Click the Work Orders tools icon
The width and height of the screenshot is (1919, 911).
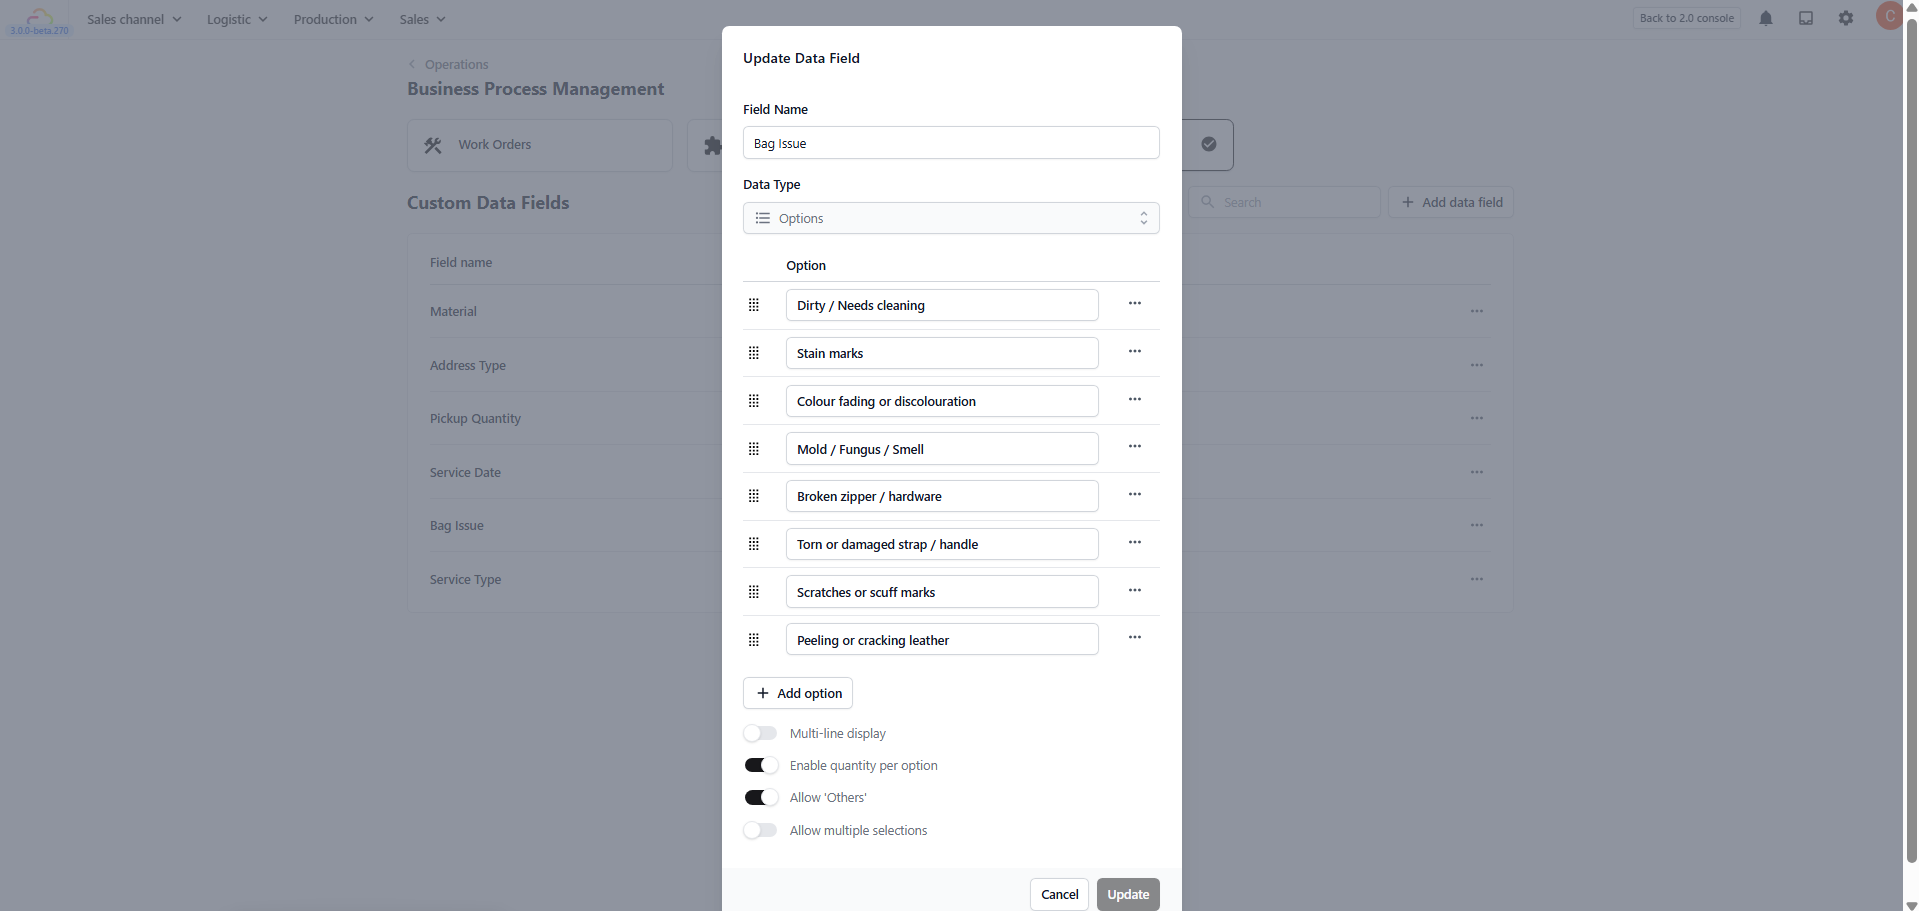433,145
